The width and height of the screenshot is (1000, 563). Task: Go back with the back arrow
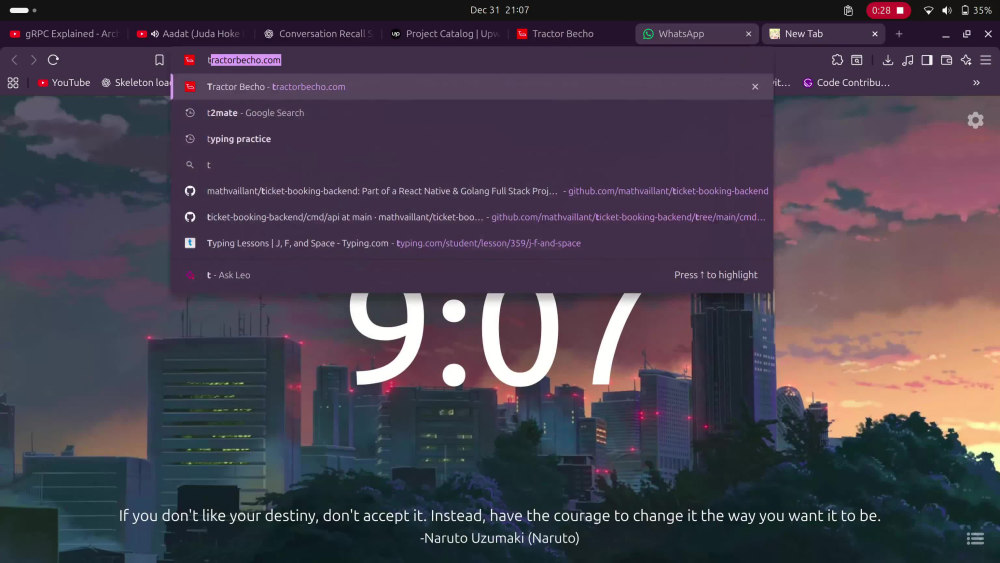[x=15, y=59]
